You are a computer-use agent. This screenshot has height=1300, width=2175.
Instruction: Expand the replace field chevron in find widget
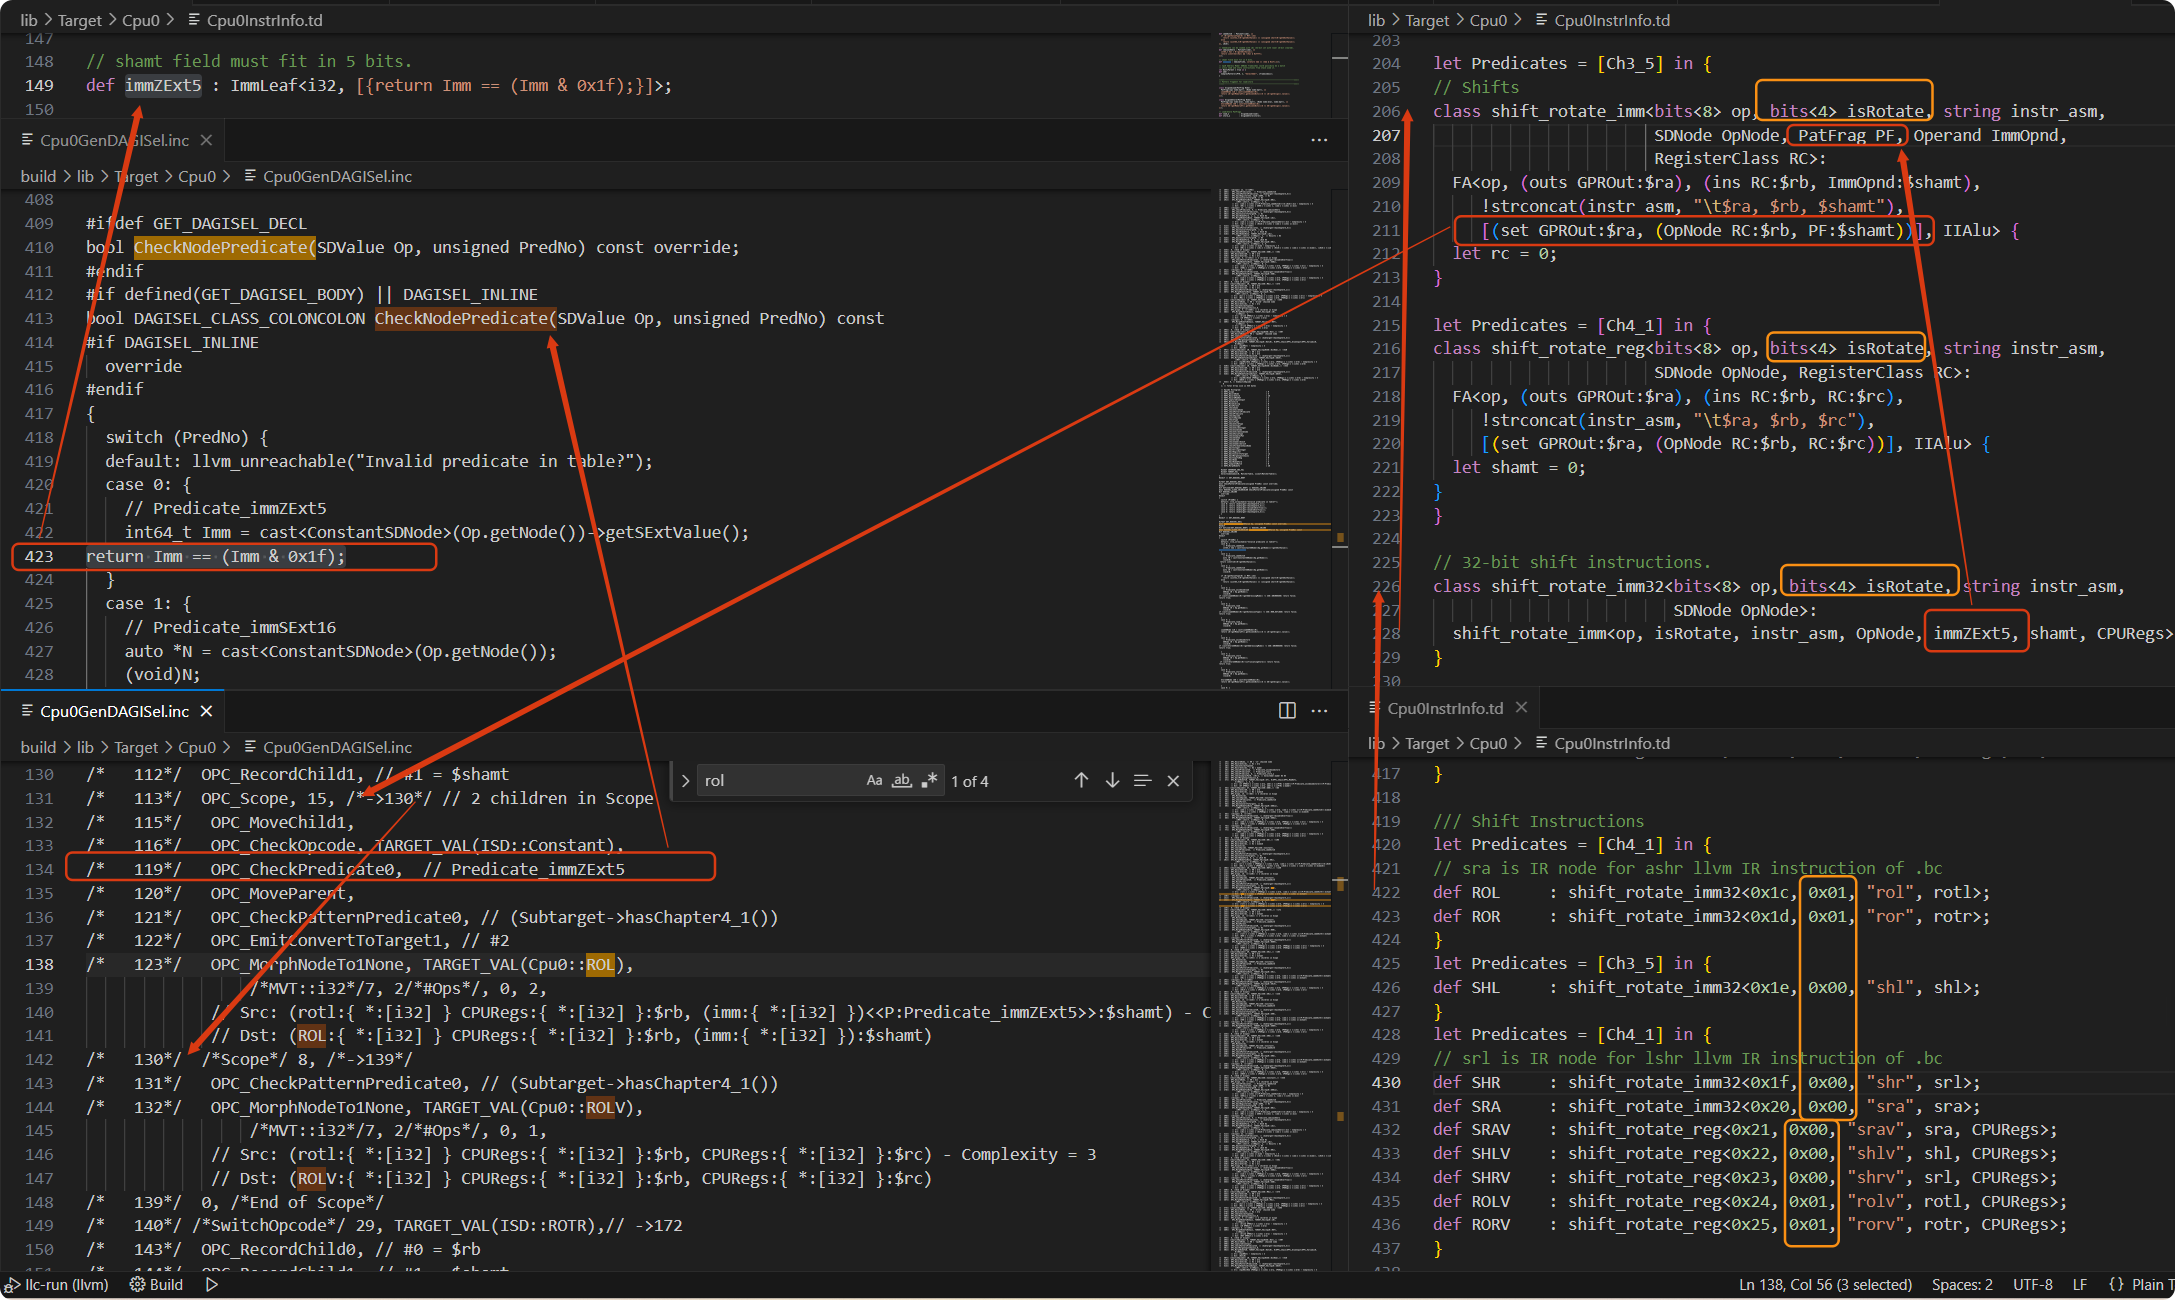[685, 780]
